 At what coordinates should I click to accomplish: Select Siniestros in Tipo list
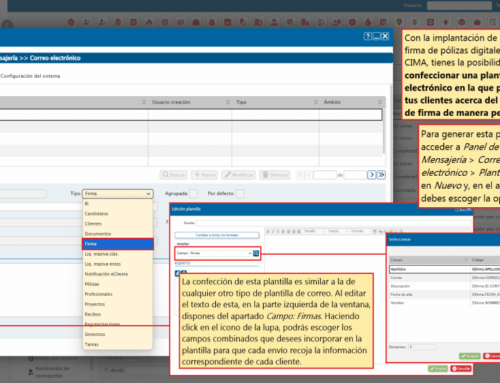118,334
